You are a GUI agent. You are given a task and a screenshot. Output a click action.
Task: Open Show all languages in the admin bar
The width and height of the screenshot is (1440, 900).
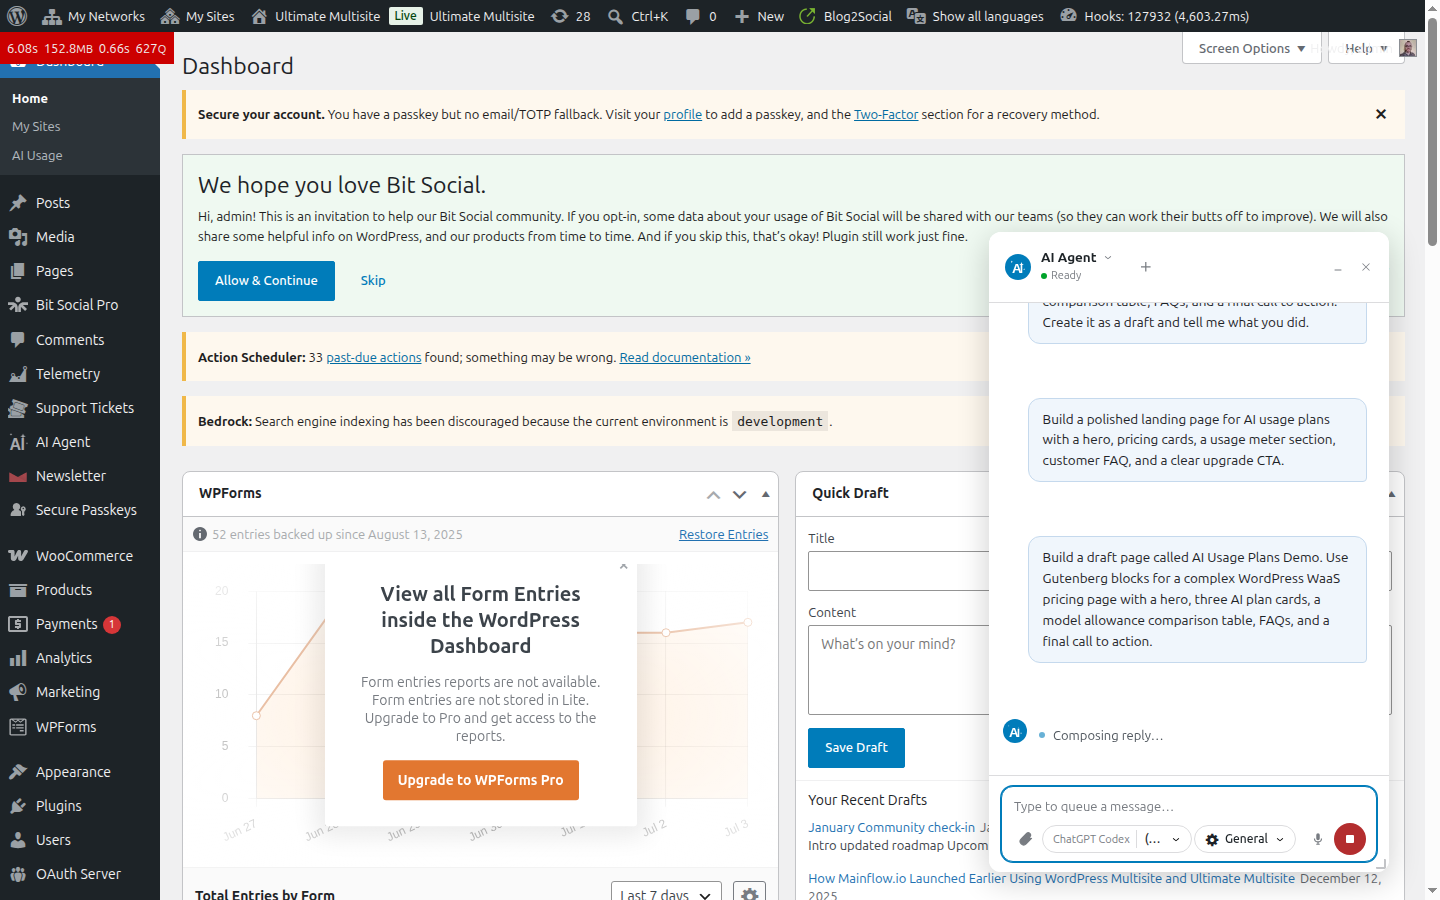click(x=975, y=16)
